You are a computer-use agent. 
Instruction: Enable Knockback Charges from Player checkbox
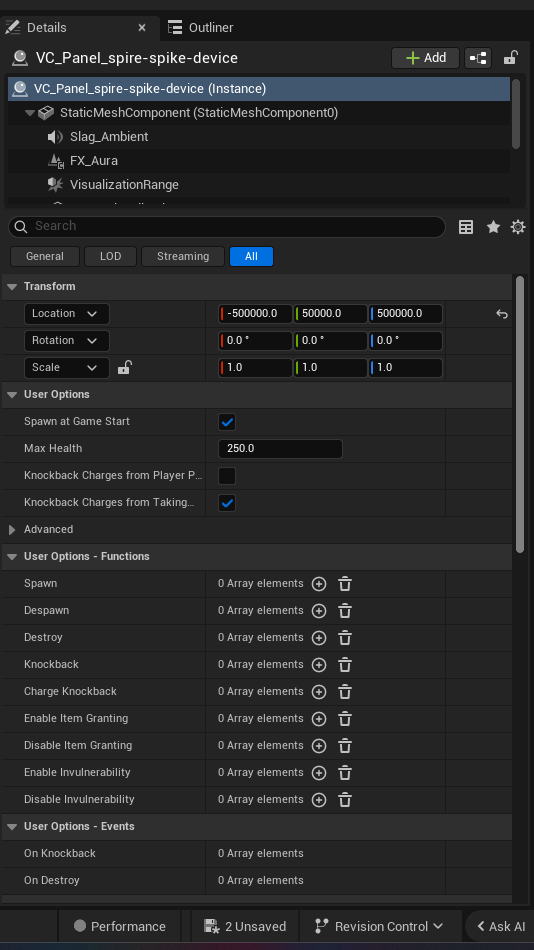click(x=227, y=476)
